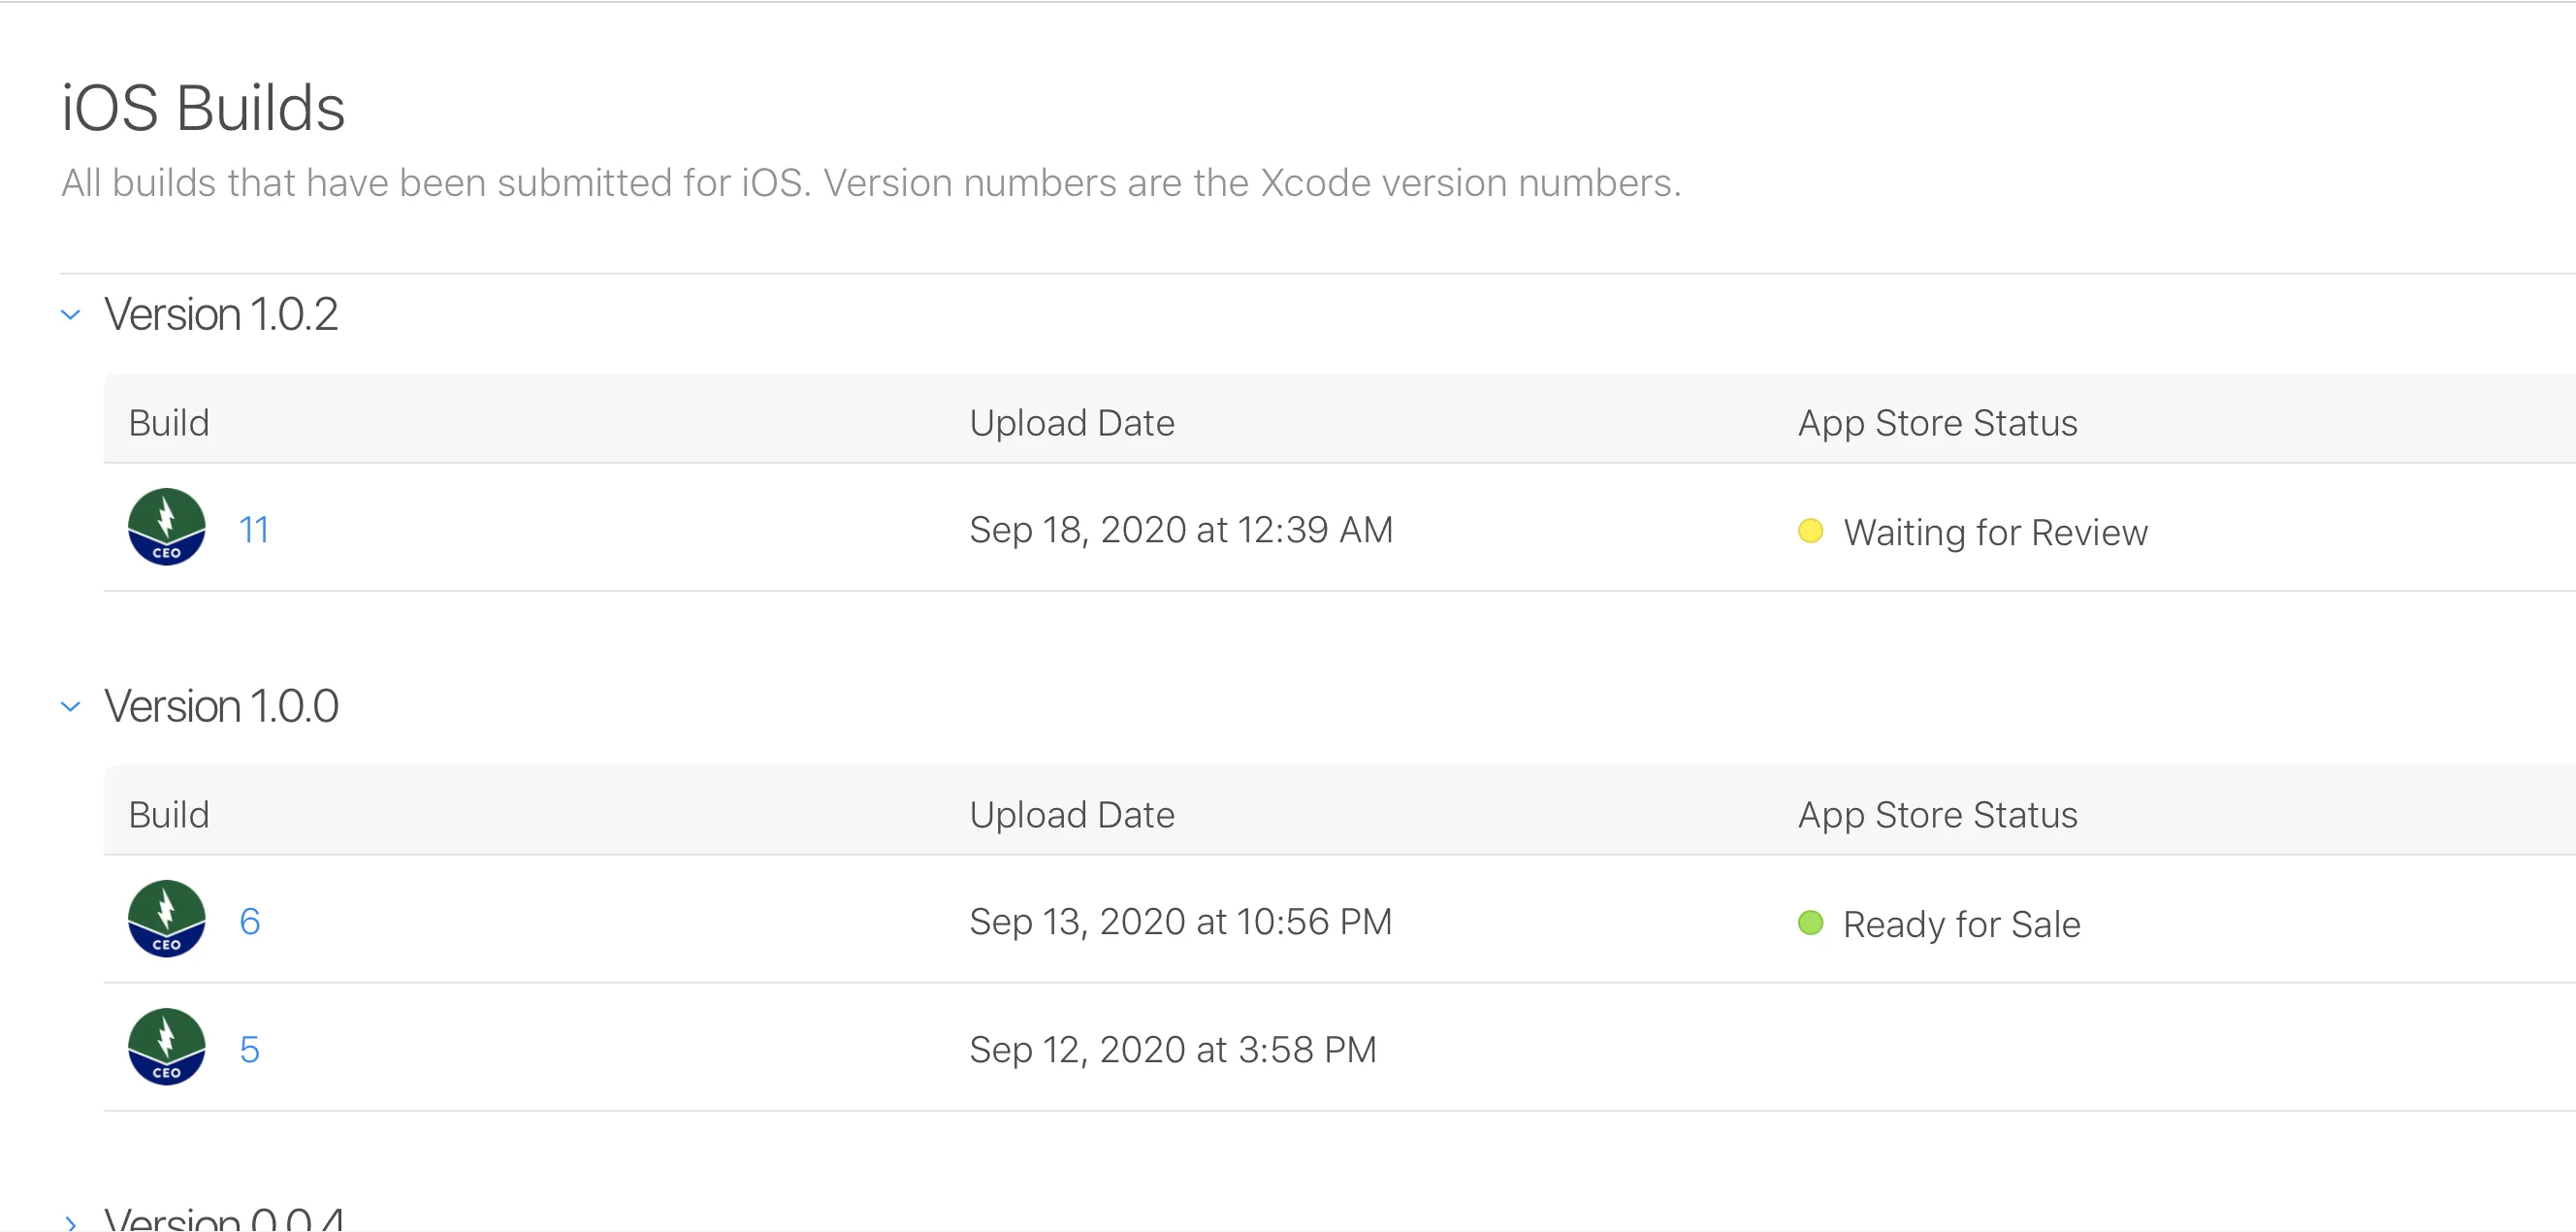The height and width of the screenshot is (1232, 2576).
Task: Click App Store Status header under Version 1.0.0
Action: pos(1937,815)
